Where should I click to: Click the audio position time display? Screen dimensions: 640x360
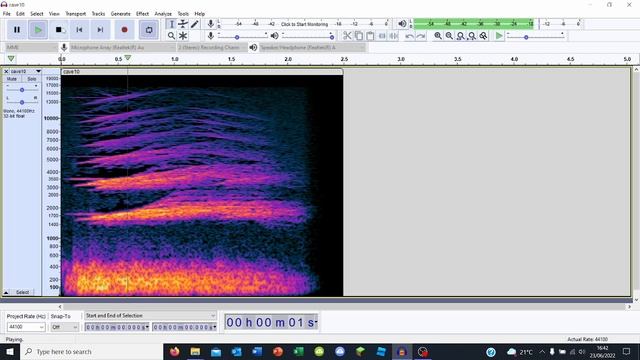271,322
